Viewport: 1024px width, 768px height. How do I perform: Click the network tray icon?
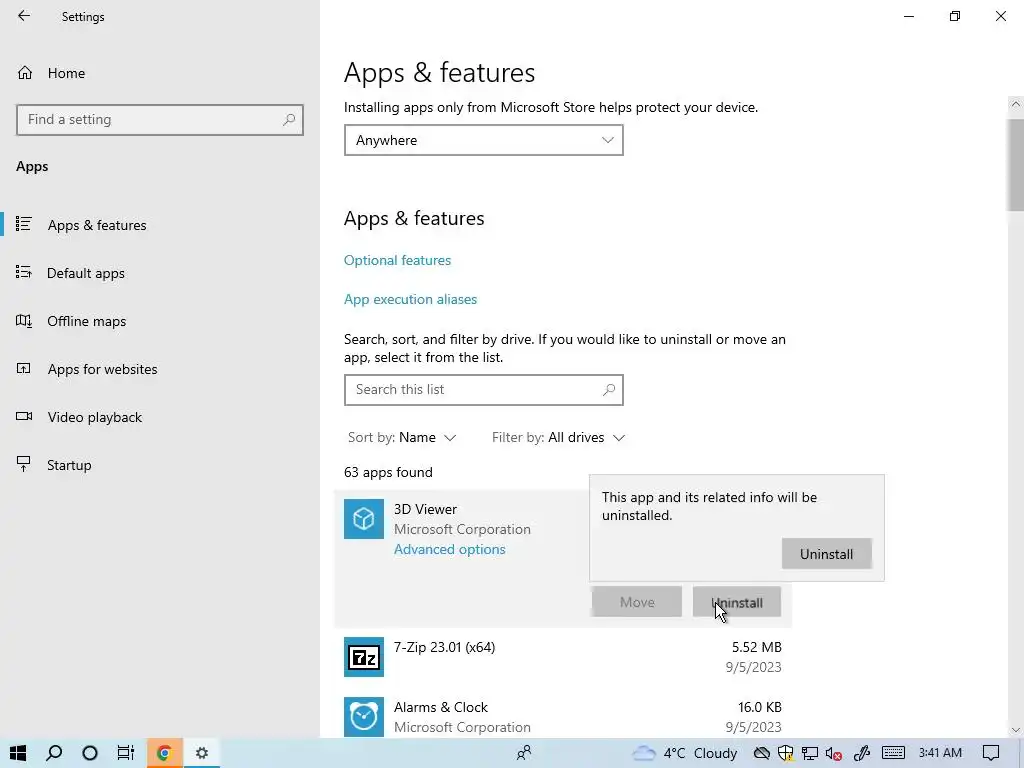tap(810, 753)
